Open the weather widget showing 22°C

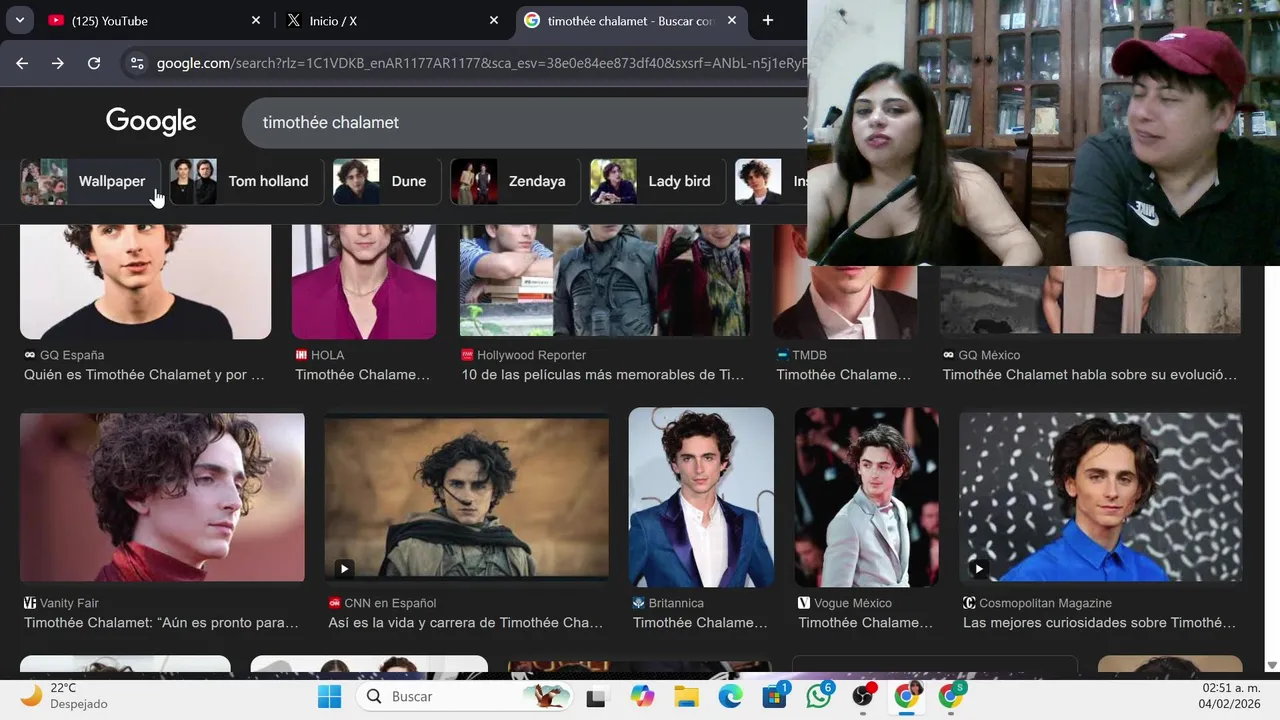point(66,696)
